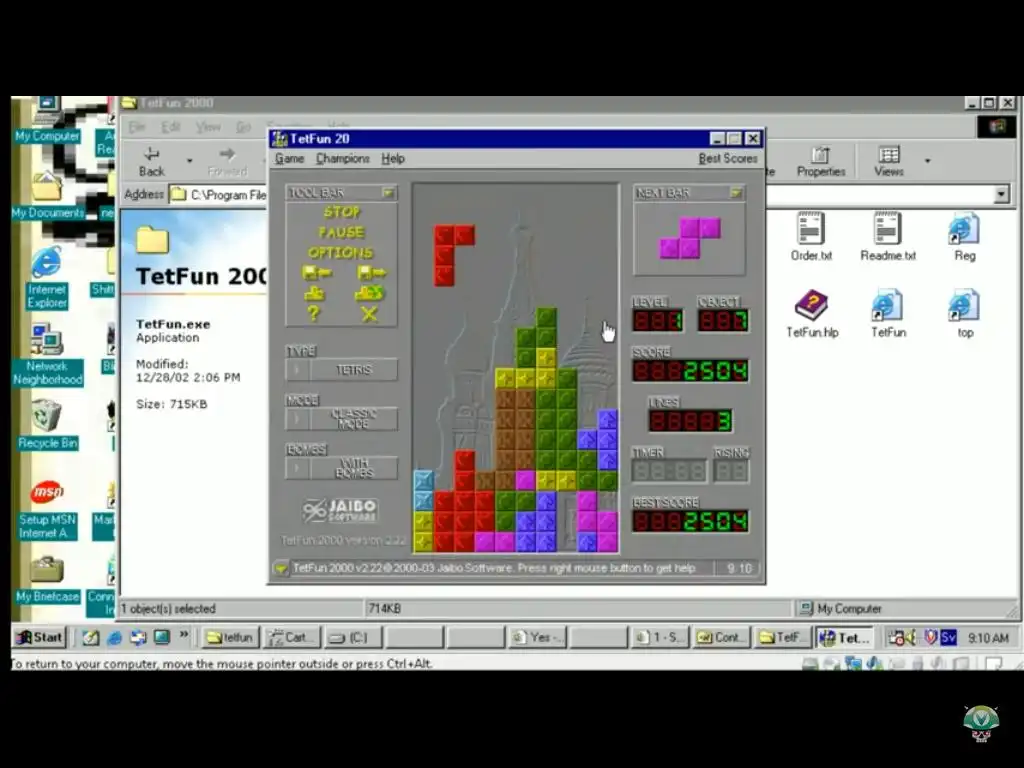Click the BEST SCORE display
This screenshot has height=768, width=1024.
point(690,521)
